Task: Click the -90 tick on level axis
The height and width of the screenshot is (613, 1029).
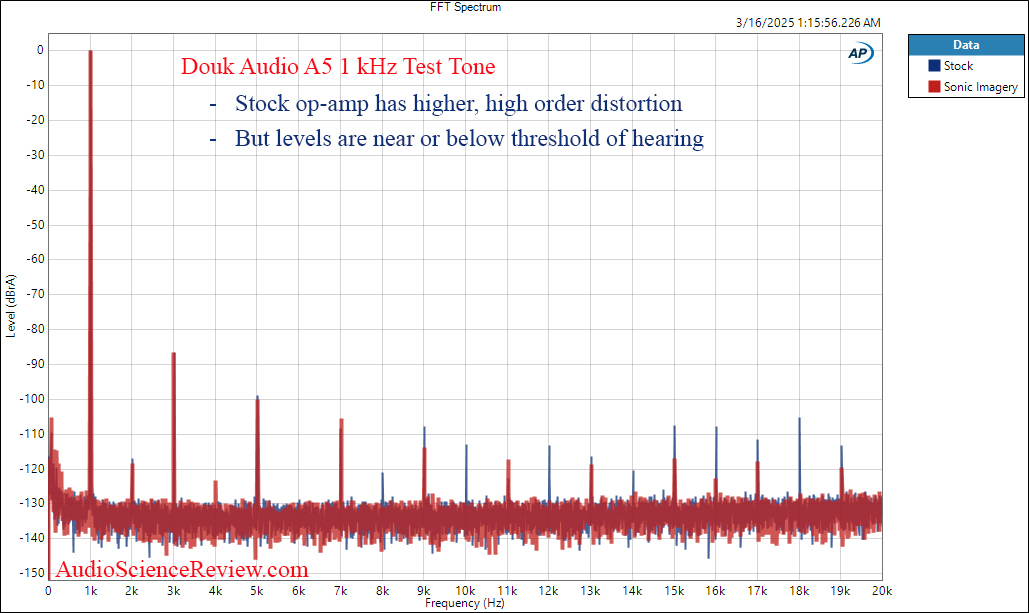Action: [35, 364]
